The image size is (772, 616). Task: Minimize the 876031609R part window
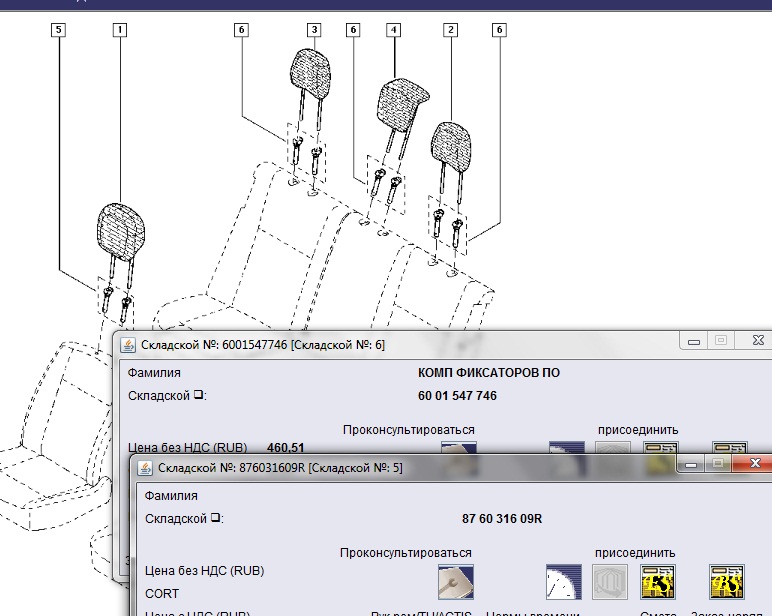(689, 465)
